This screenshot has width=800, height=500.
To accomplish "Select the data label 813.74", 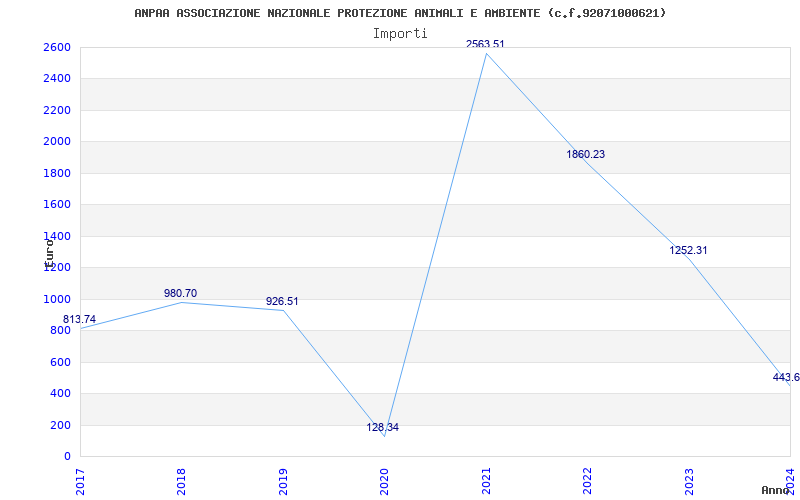I will (79, 319).
